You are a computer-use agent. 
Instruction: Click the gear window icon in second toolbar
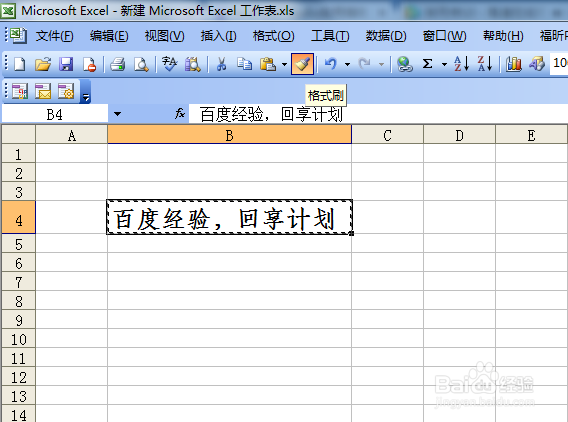(66, 91)
